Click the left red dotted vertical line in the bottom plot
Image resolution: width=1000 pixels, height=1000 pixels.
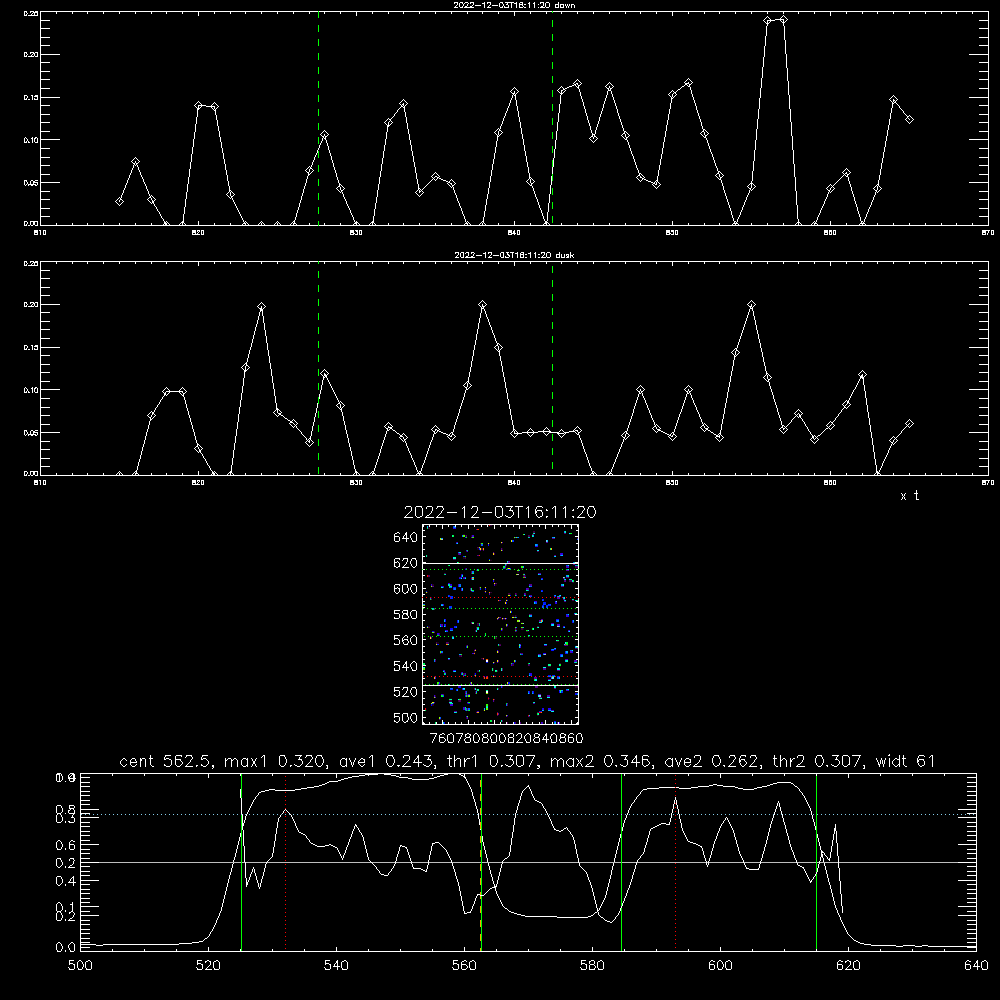tap(286, 862)
